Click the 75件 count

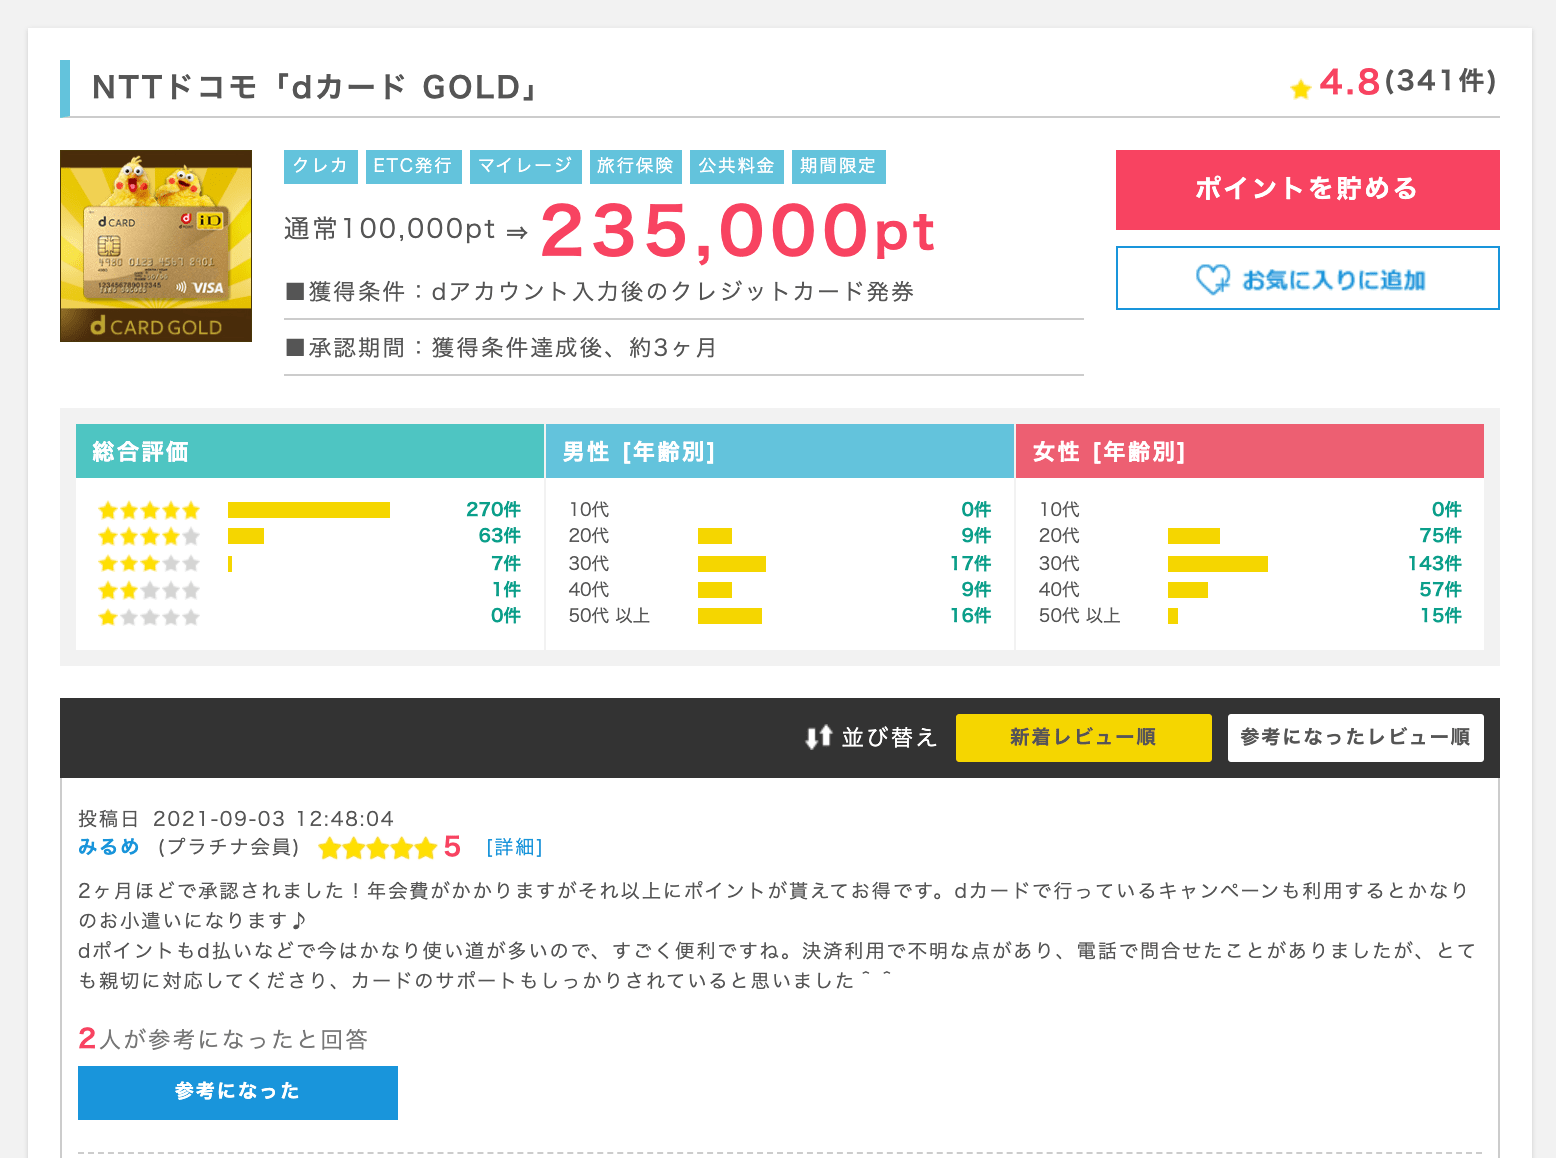point(1440,536)
